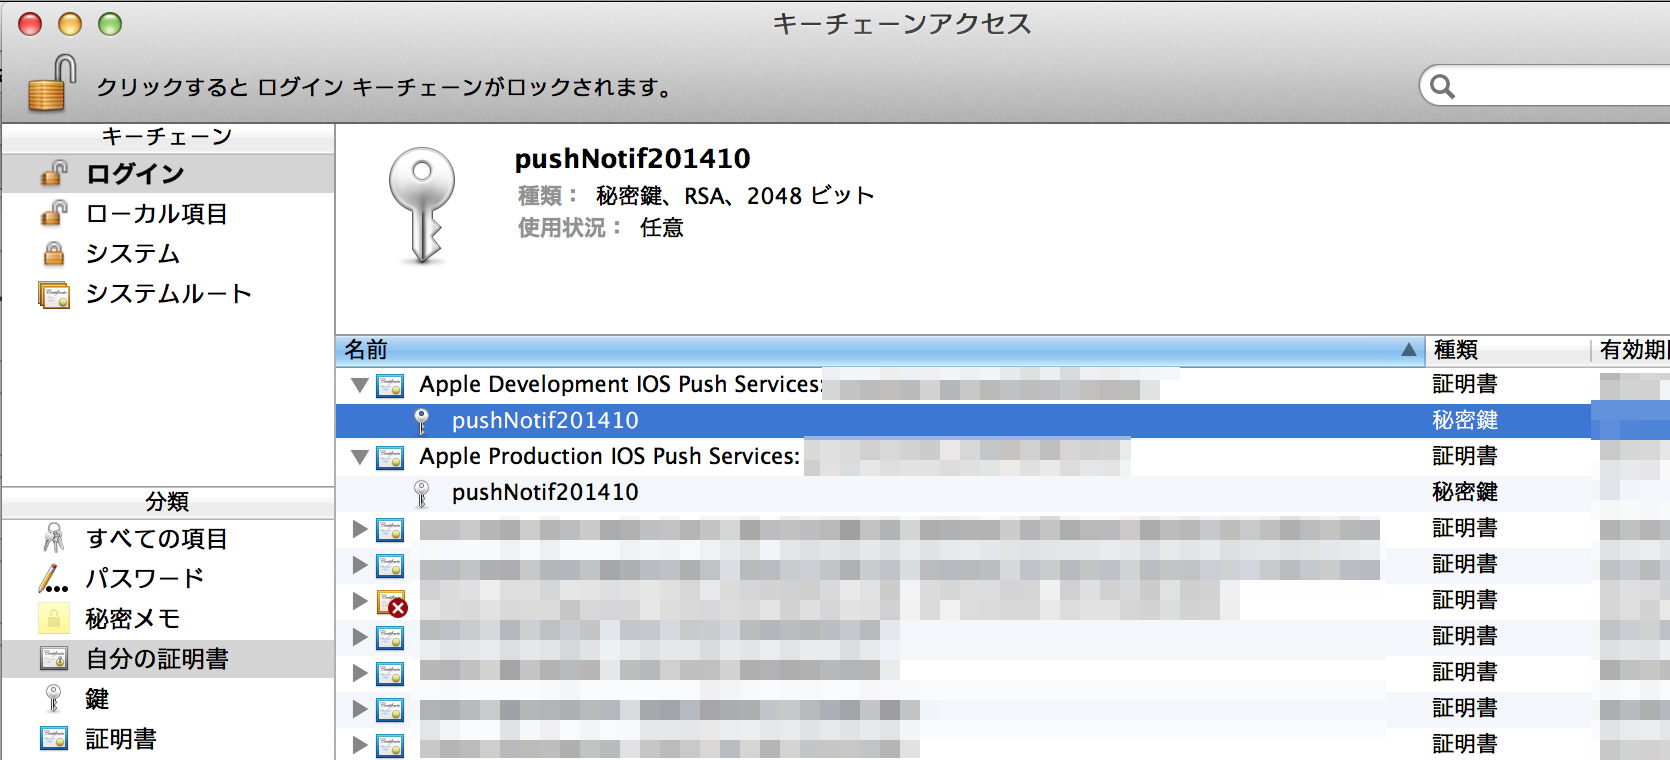Click the すべての項目 keys icon

pyautogui.click(x=54, y=538)
